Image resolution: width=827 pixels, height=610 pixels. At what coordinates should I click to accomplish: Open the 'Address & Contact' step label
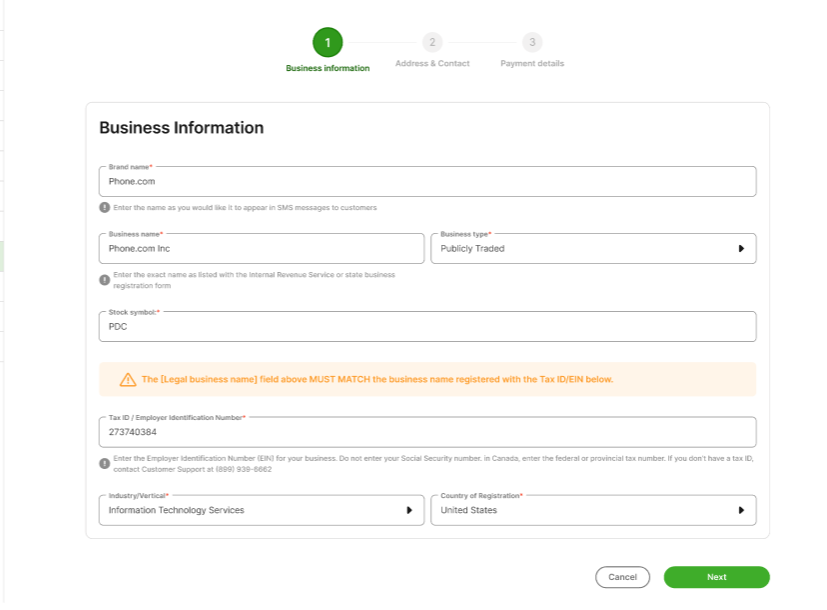[x=432, y=63]
